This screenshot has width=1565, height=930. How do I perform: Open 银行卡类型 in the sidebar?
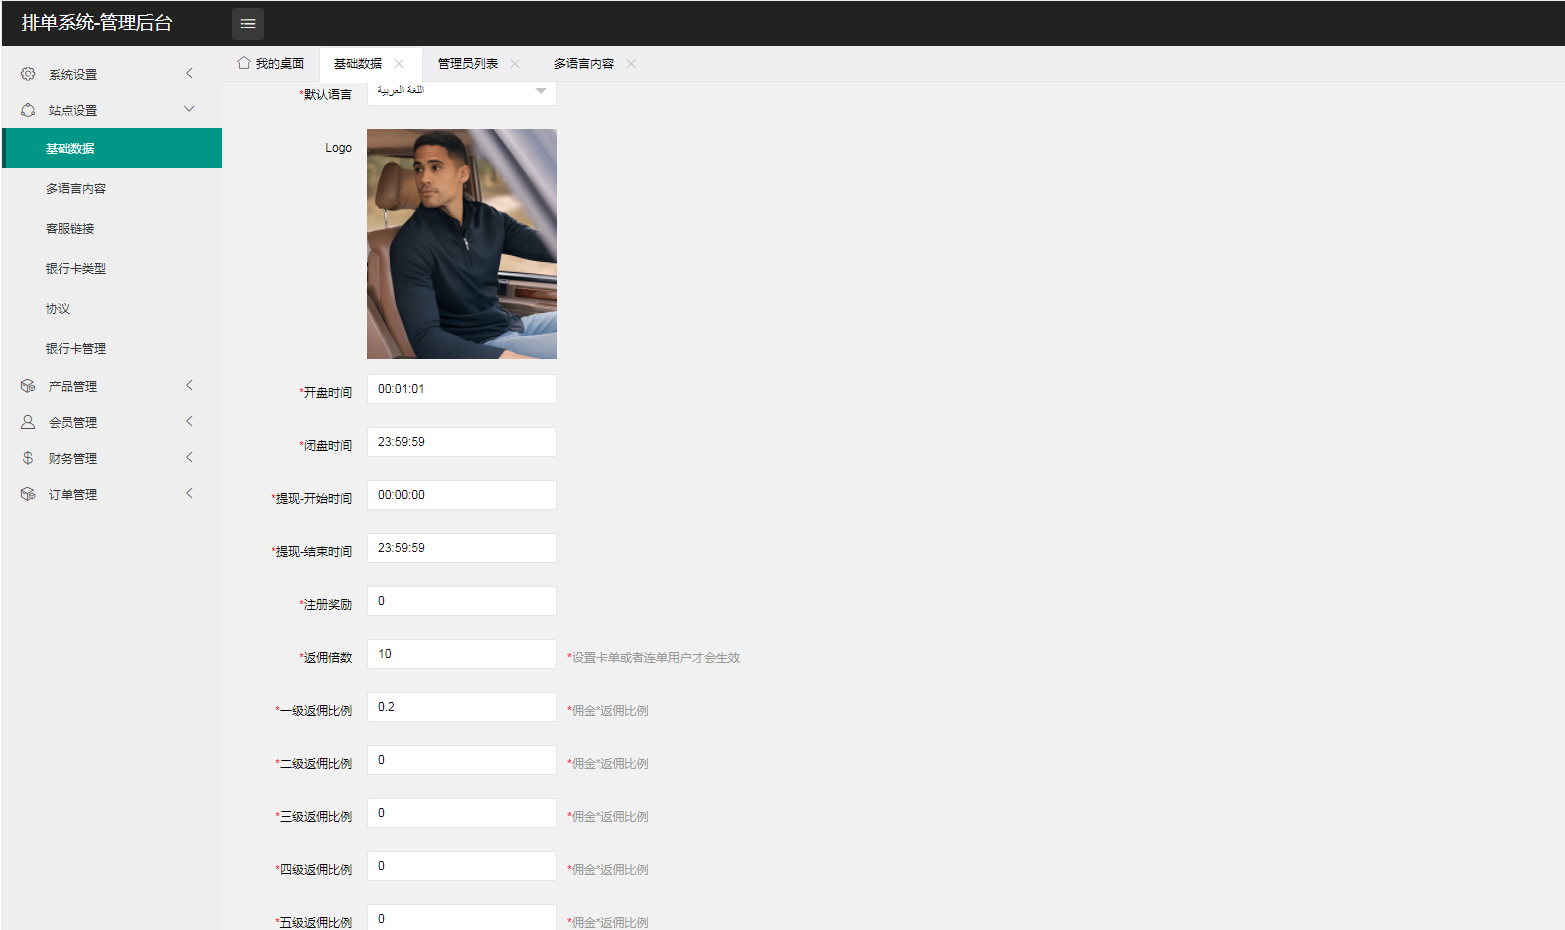[x=76, y=268]
